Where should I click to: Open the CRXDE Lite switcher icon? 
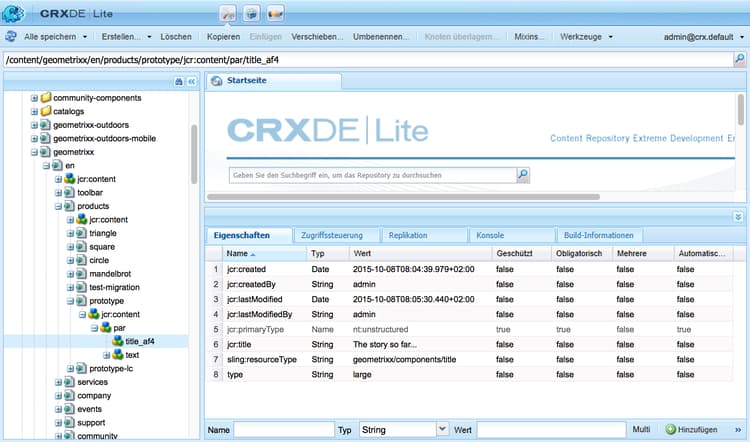tap(228, 13)
